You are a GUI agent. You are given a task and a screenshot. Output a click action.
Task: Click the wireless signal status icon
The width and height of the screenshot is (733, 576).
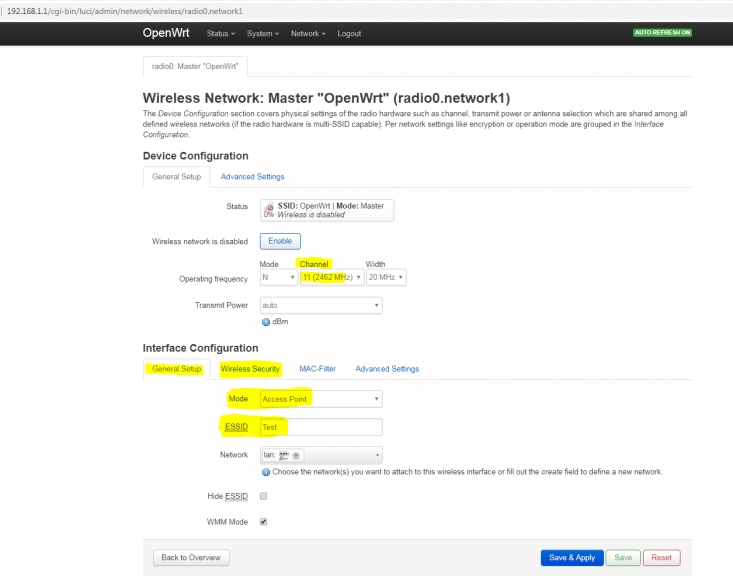[x=269, y=207]
